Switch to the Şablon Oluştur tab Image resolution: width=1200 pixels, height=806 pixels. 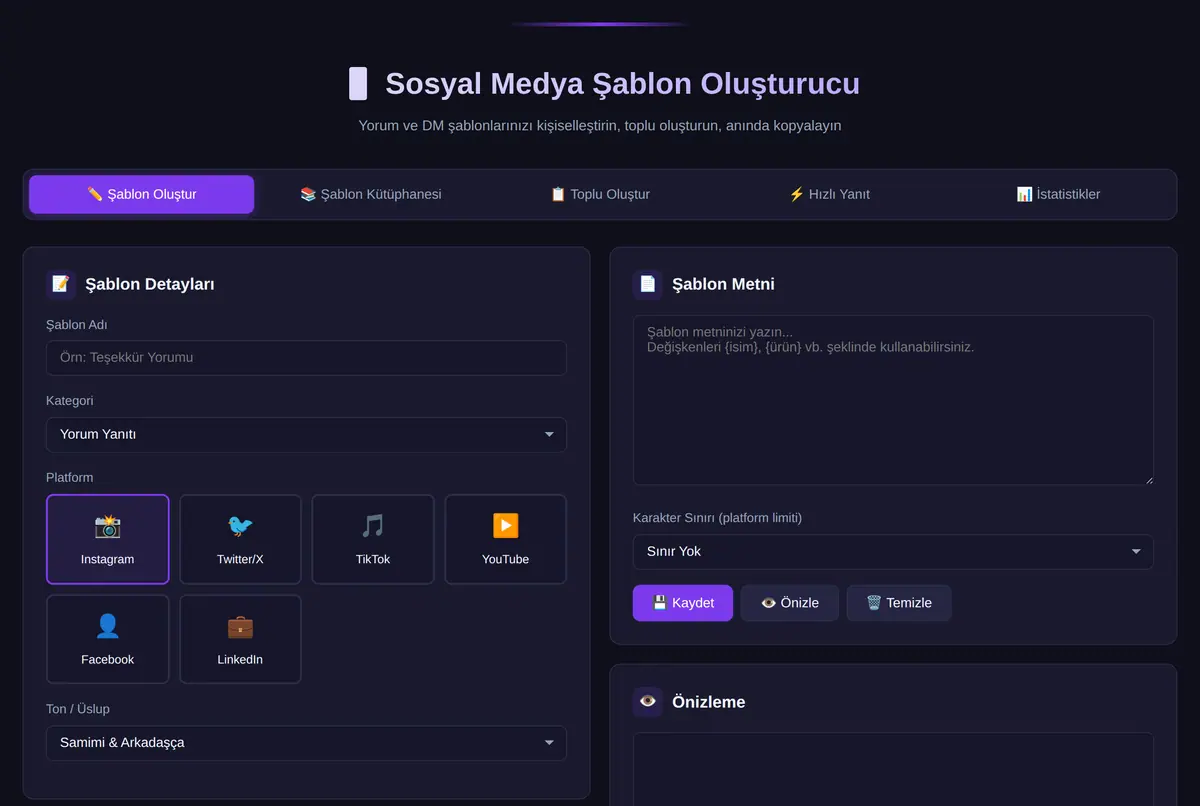141,194
